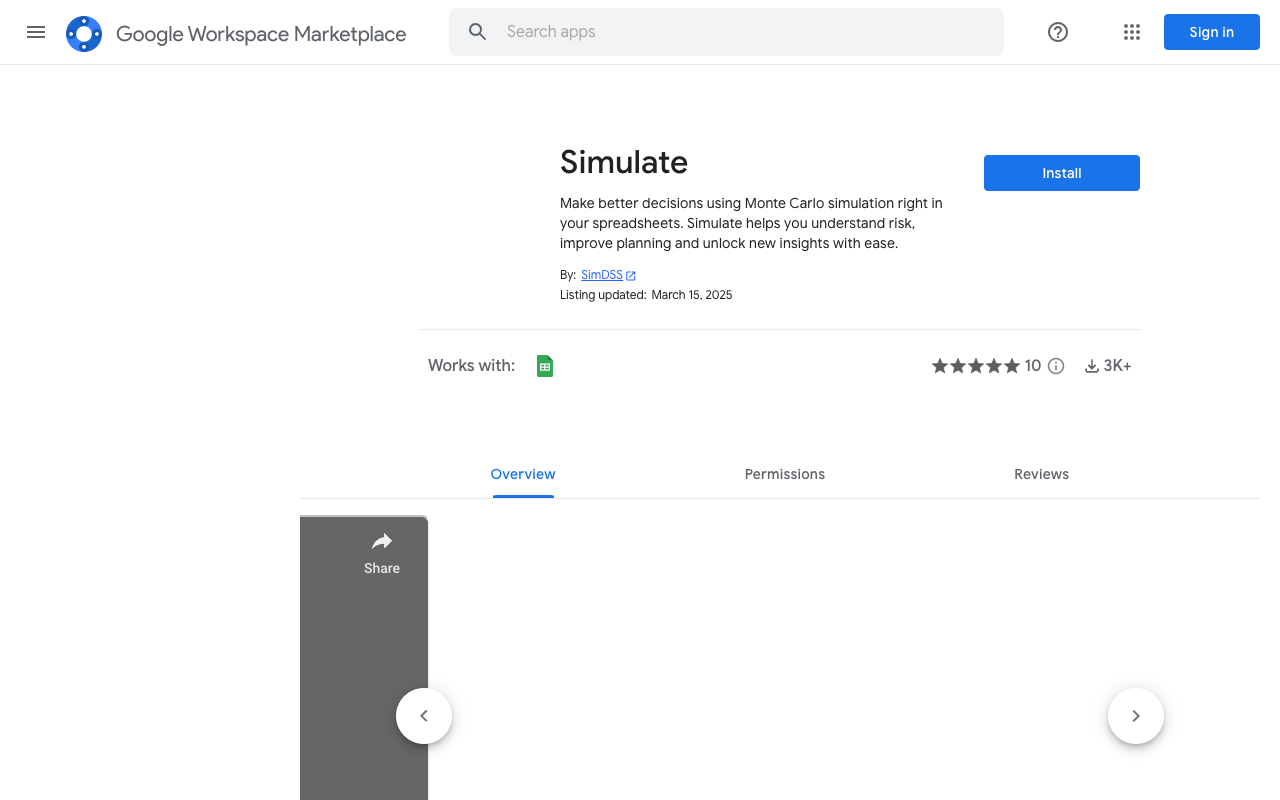Open the main hamburger menu

click(x=36, y=32)
